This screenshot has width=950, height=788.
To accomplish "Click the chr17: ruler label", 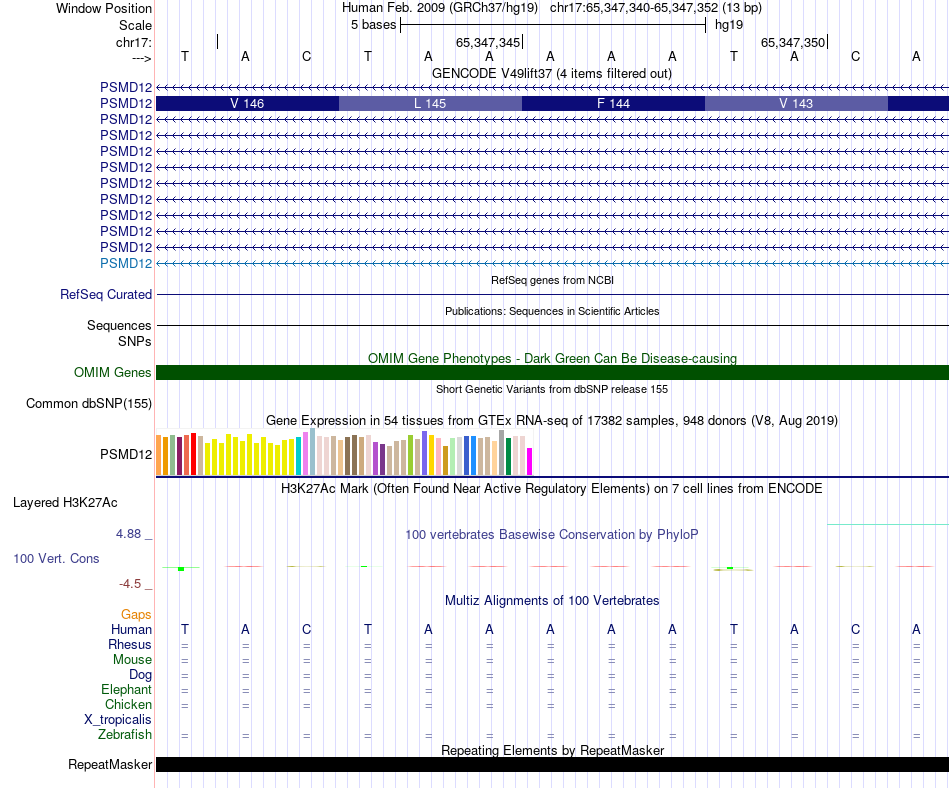I will (x=134, y=42).
